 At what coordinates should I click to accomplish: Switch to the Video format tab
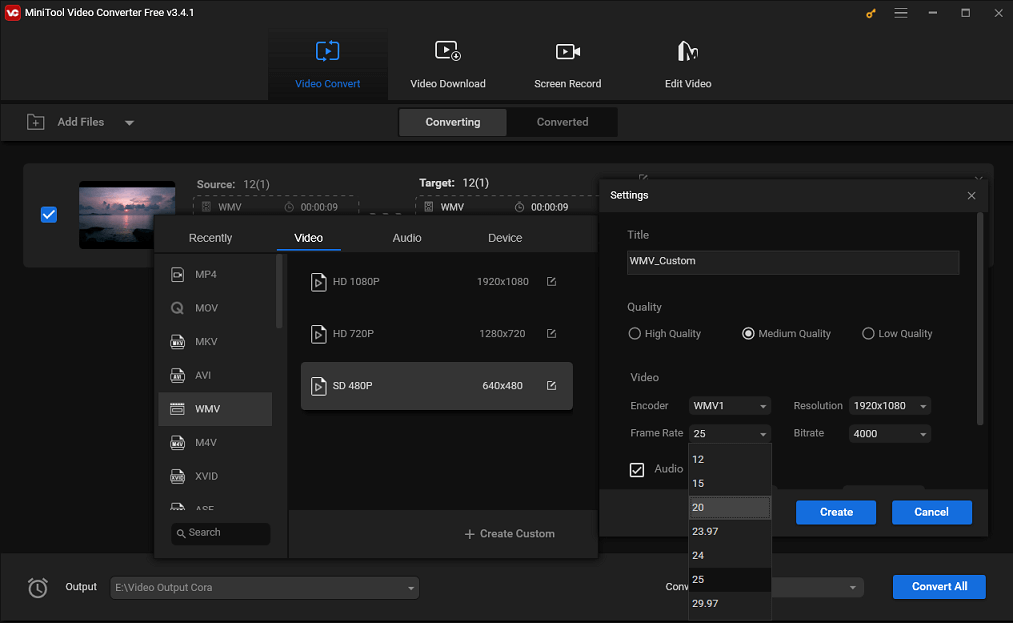click(x=309, y=238)
